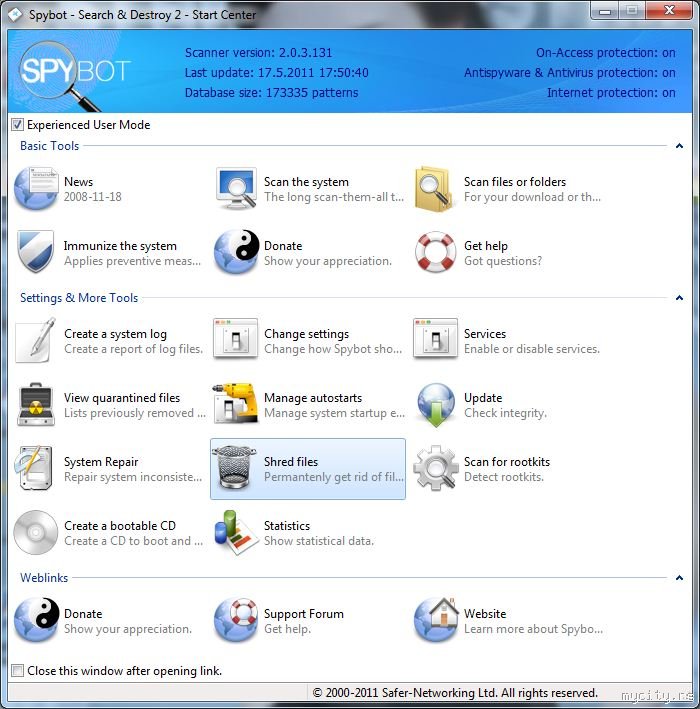The width and height of the screenshot is (700, 709).
Task: Click Antispyware & Antivirus protection: on status
Action: click(x=569, y=73)
